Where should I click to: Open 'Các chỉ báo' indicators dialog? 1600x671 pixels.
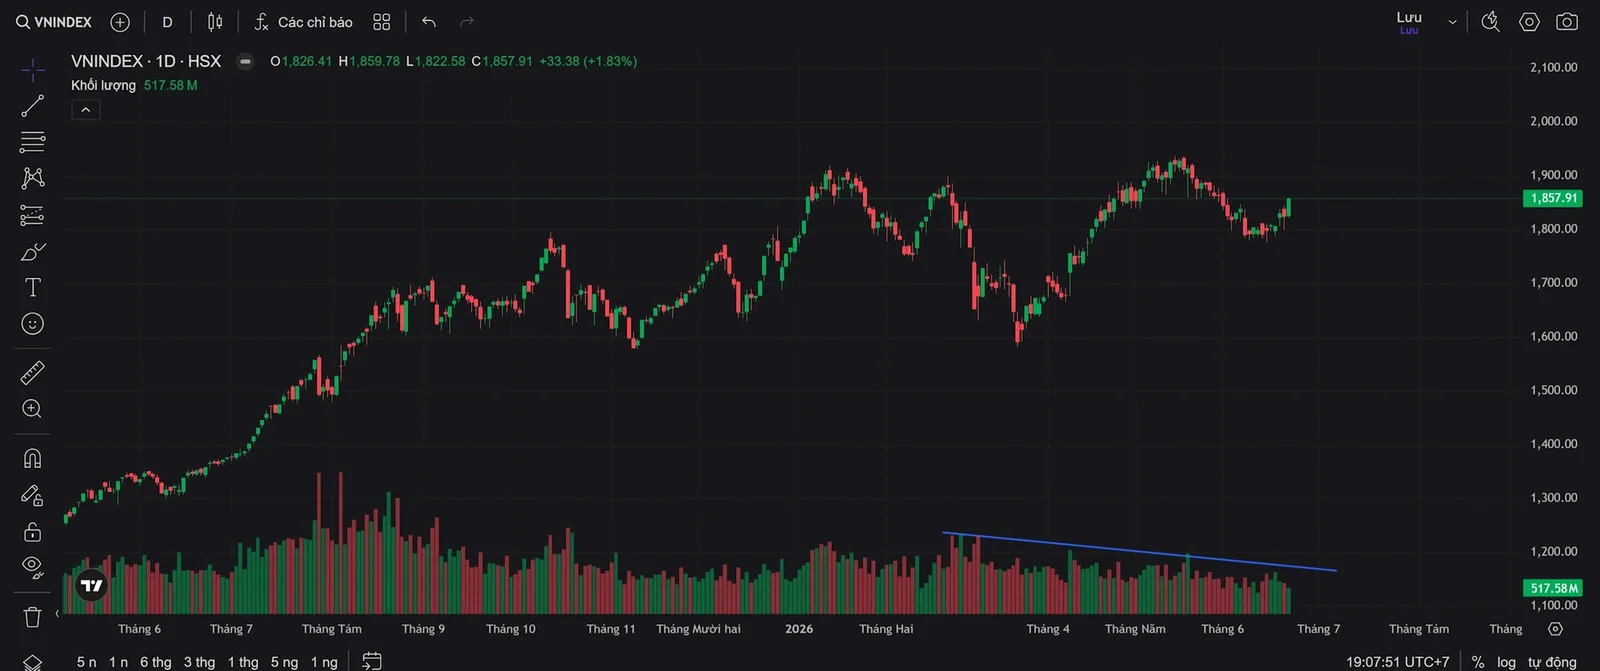click(x=303, y=22)
